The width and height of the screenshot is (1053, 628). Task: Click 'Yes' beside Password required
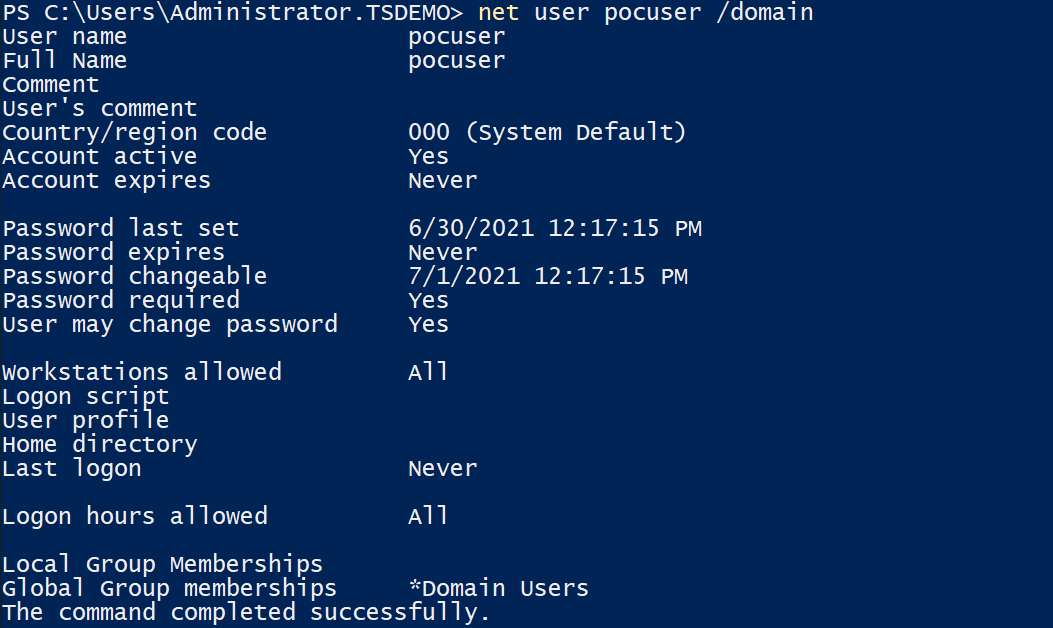[x=428, y=300]
